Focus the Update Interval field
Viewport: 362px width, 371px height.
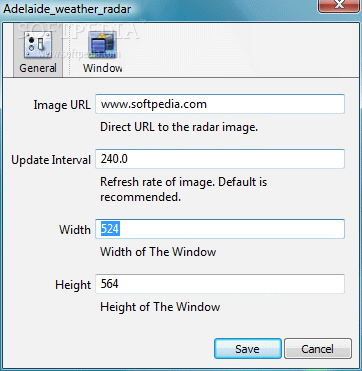pos(220,159)
